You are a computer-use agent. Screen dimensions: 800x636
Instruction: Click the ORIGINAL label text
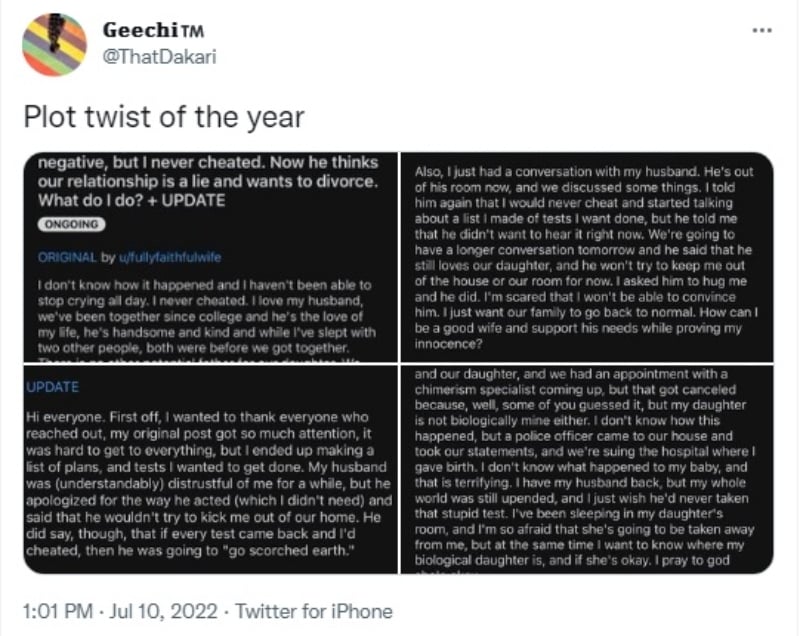[67, 257]
